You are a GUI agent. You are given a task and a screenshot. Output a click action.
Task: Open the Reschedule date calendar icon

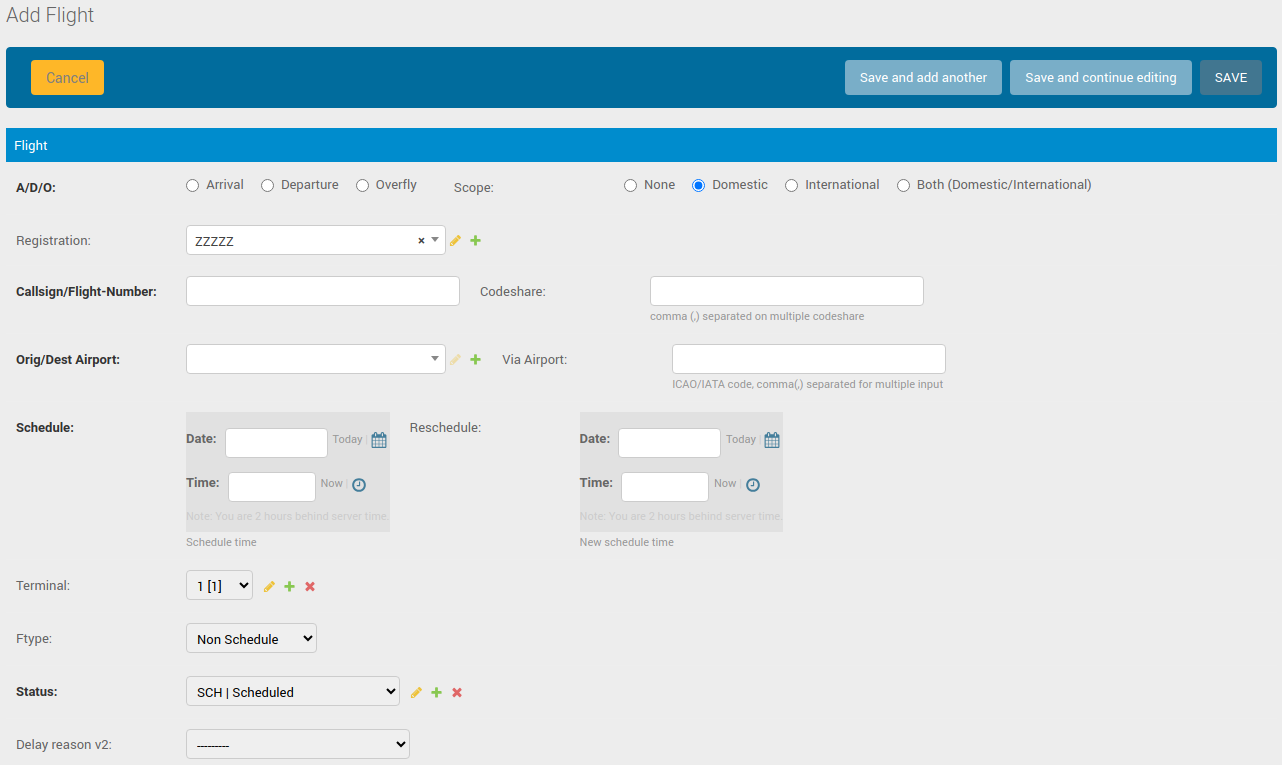click(772, 440)
